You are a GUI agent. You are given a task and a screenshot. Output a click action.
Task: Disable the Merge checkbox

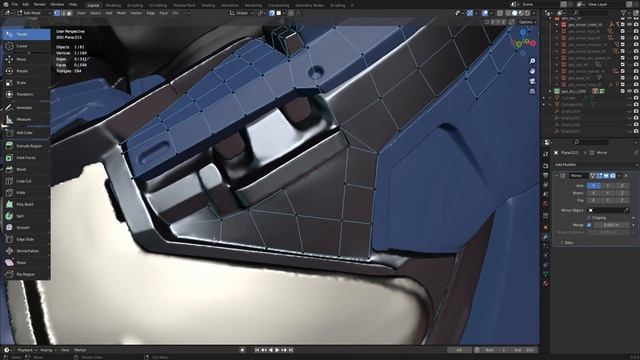click(x=589, y=225)
